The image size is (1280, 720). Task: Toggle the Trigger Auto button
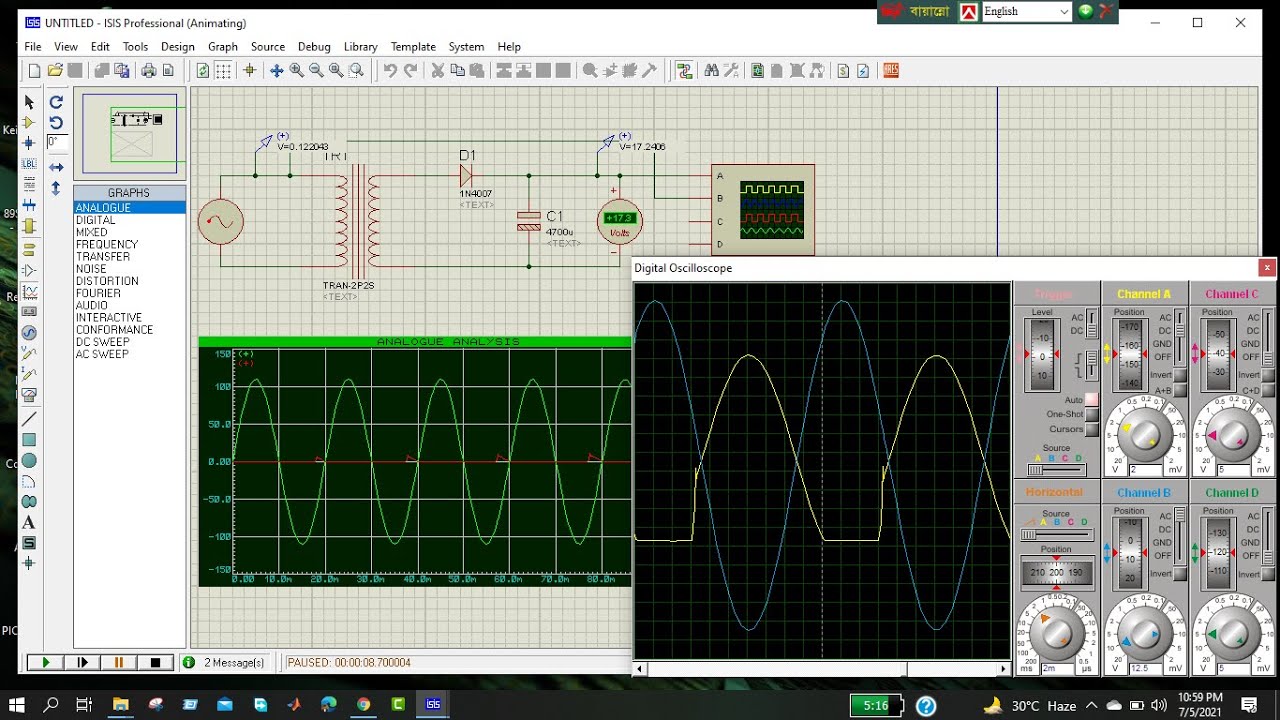point(1092,399)
